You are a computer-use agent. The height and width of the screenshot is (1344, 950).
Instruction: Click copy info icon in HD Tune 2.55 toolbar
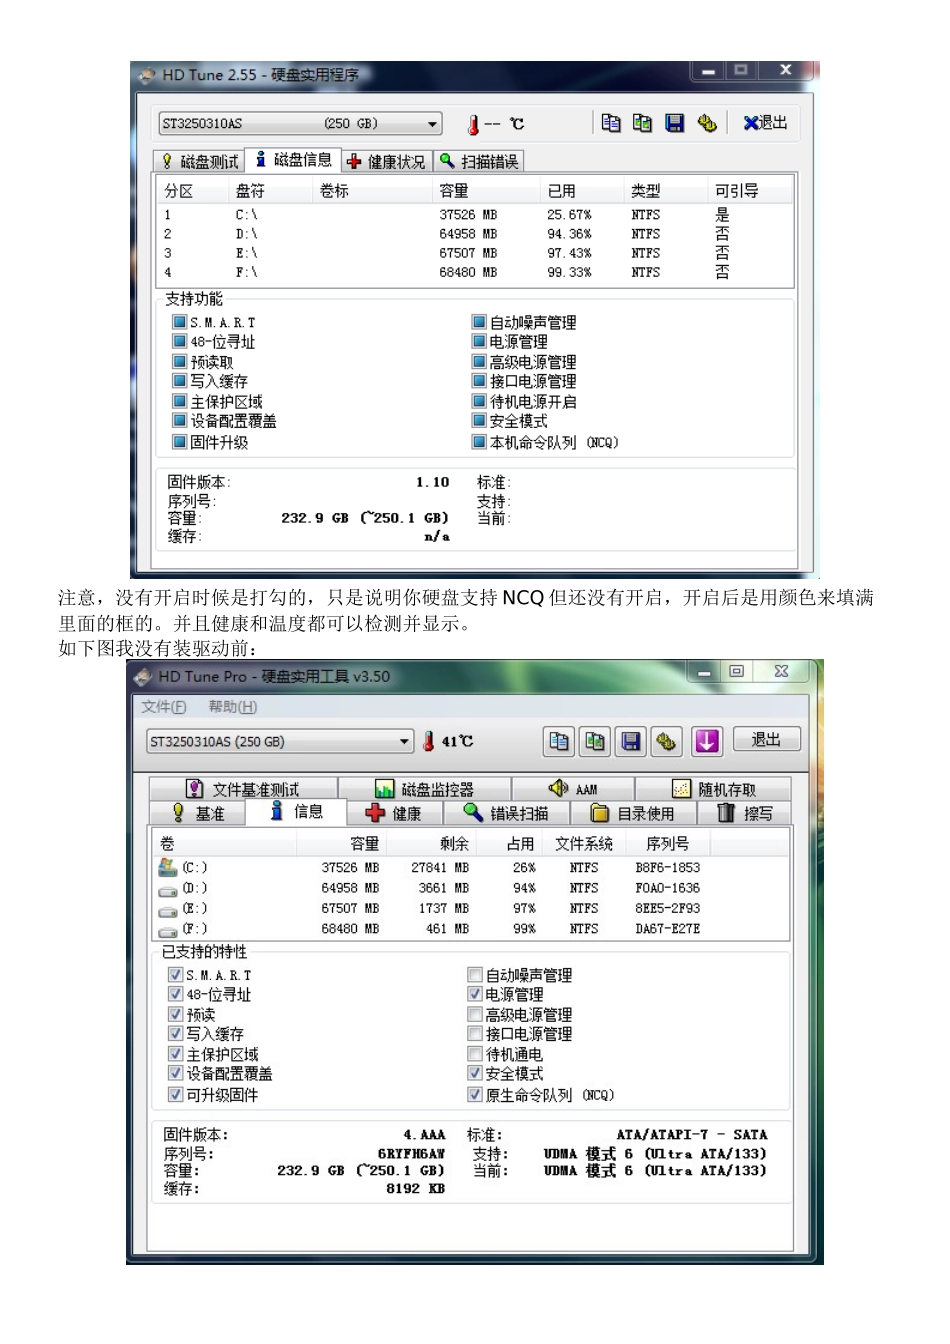coord(611,123)
